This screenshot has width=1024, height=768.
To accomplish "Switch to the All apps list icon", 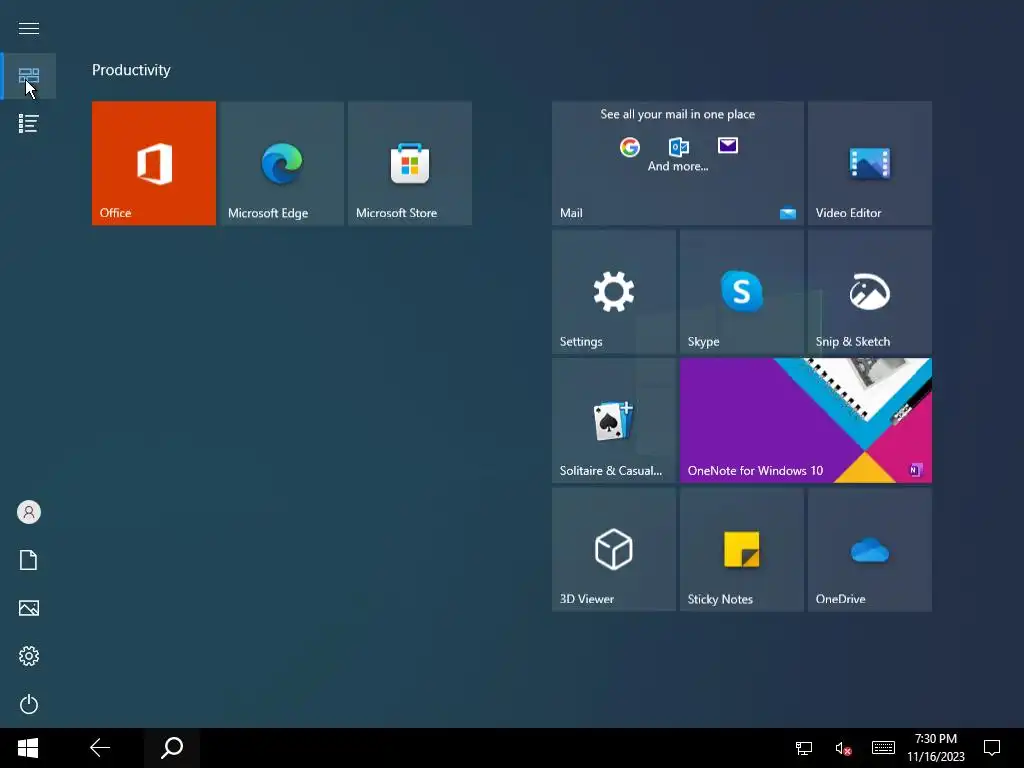I will pos(29,123).
